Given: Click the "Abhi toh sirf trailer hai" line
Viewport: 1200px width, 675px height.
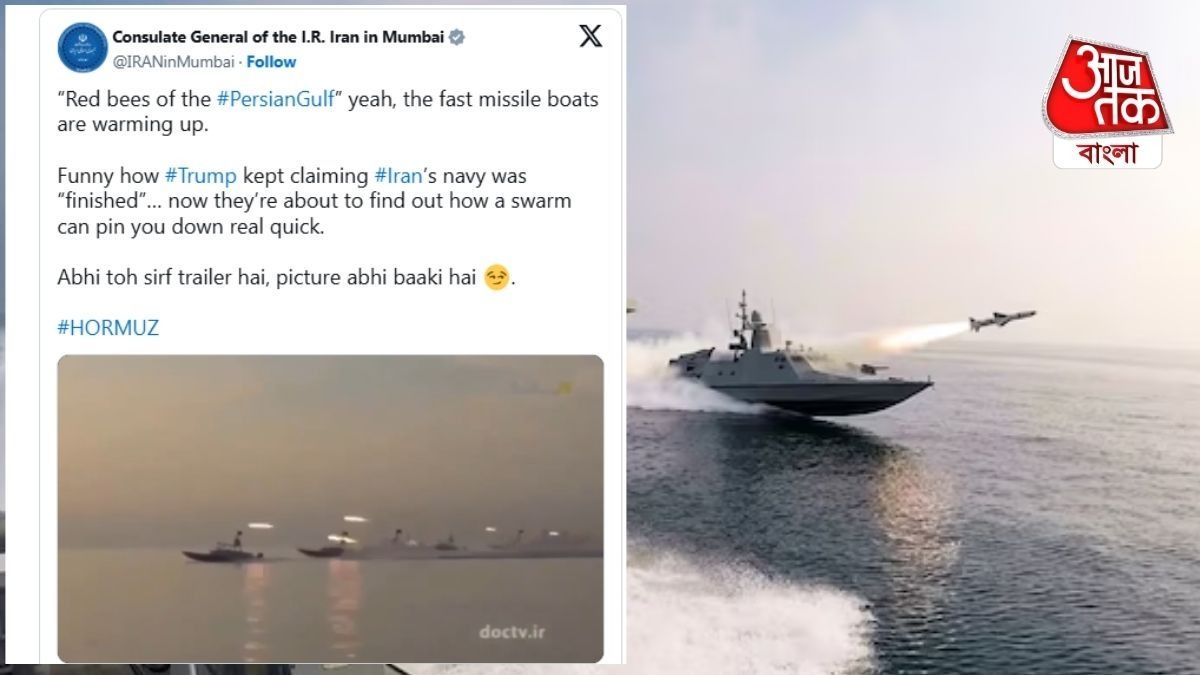Looking at the screenshot, I should tap(268, 279).
